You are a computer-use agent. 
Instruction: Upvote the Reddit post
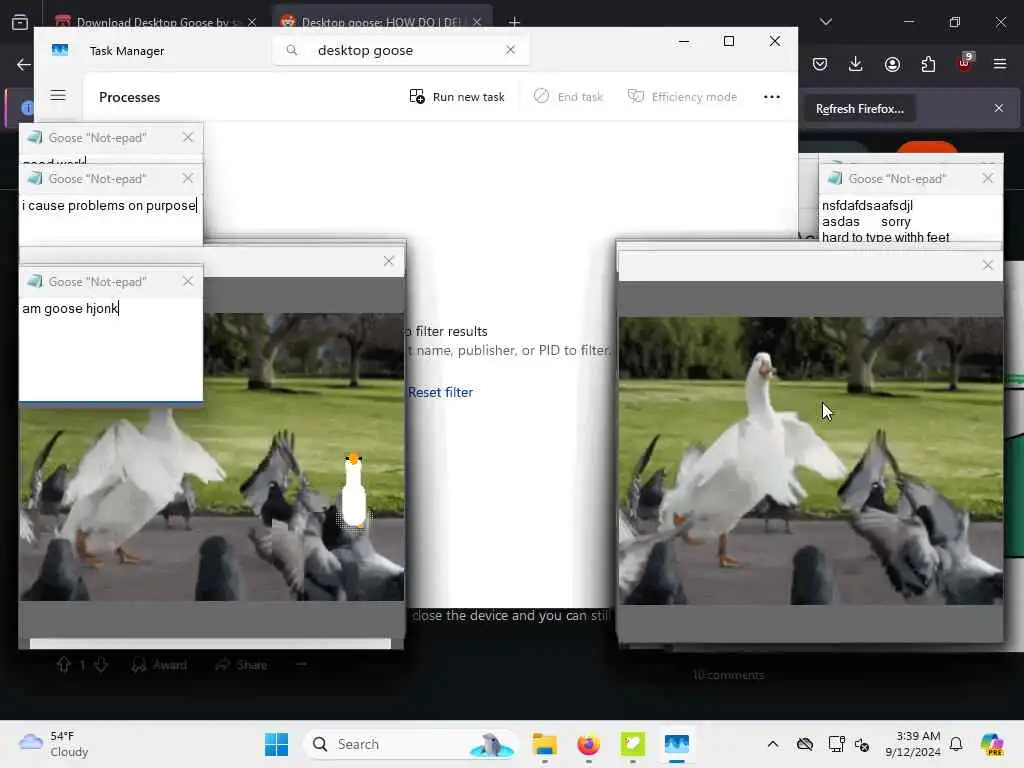(63, 665)
